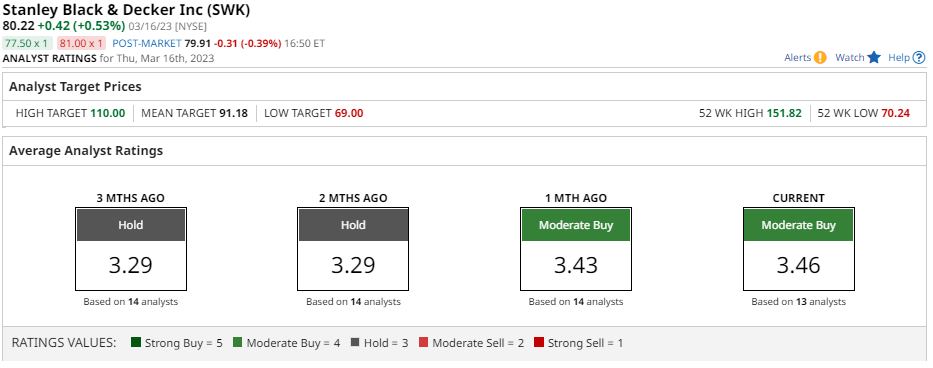Image resolution: width=933 pixels, height=368 pixels.
Task: Click the Strong Buy dark green legend square
Action: point(136,343)
